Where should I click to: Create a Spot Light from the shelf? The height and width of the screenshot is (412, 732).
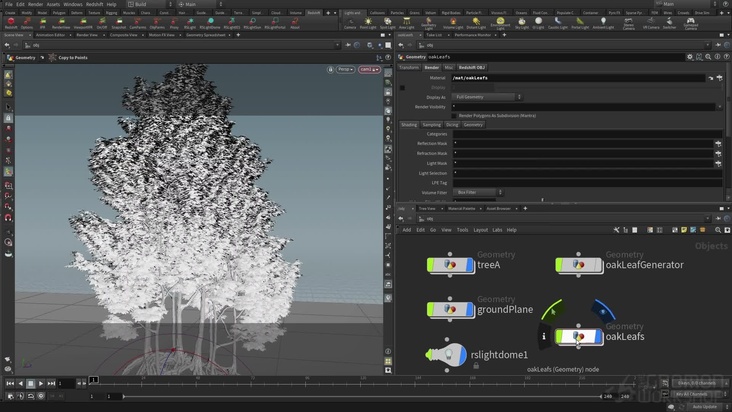point(387,23)
